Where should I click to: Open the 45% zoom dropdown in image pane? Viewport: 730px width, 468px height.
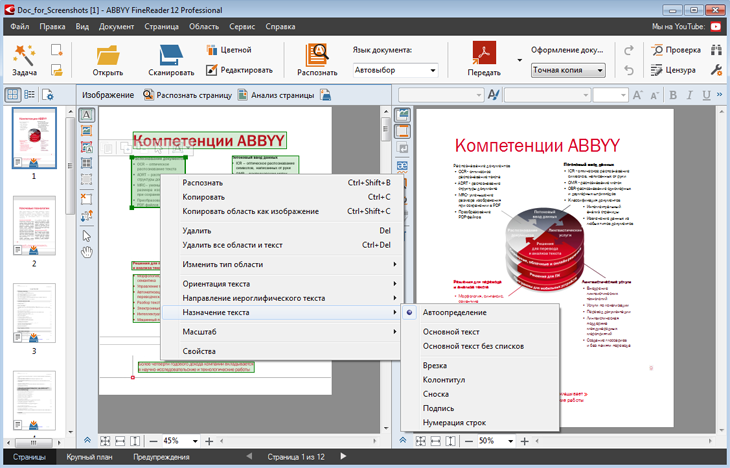tap(195, 441)
